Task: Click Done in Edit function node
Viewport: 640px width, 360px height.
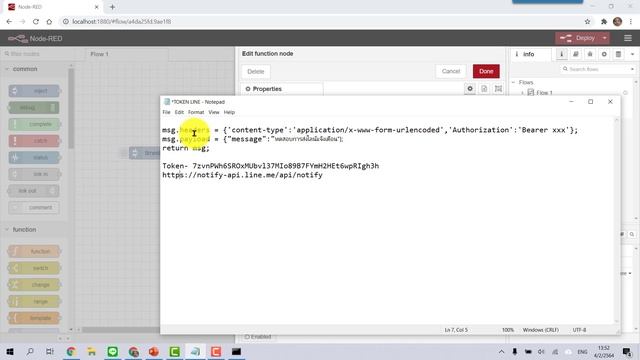Action: 486,71
